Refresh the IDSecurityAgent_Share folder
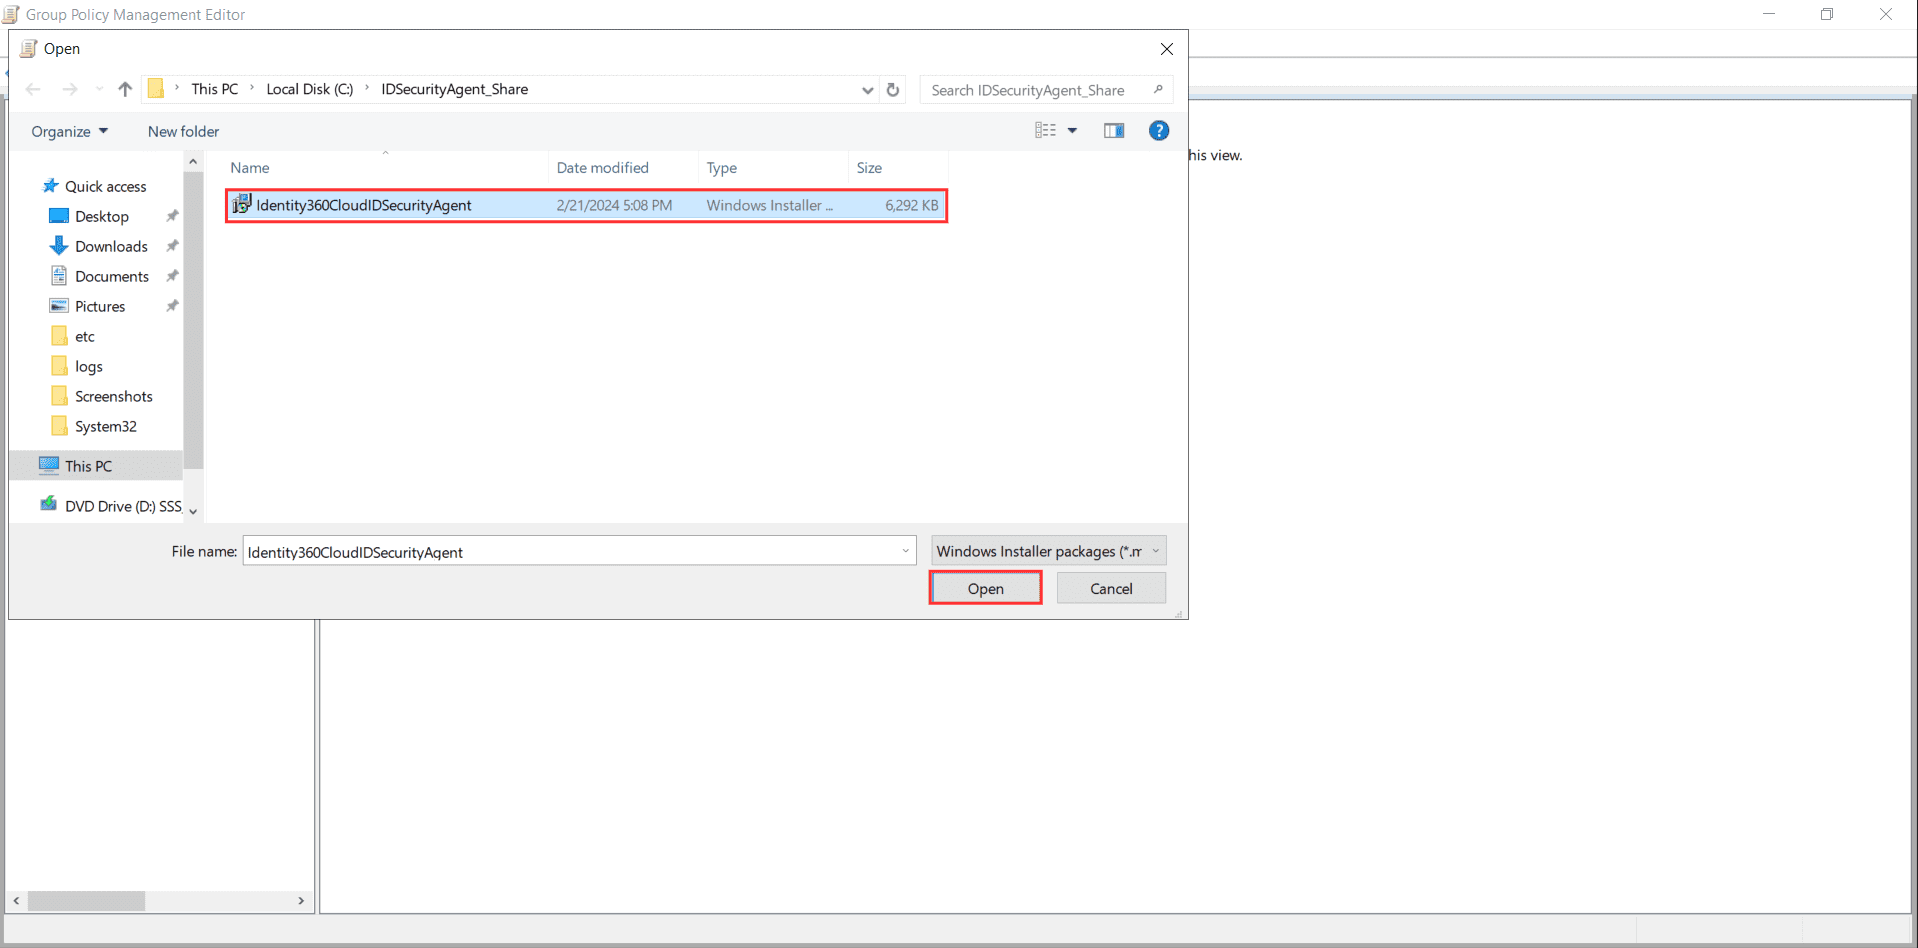The width and height of the screenshot is (1918, 948). [893, 90]
